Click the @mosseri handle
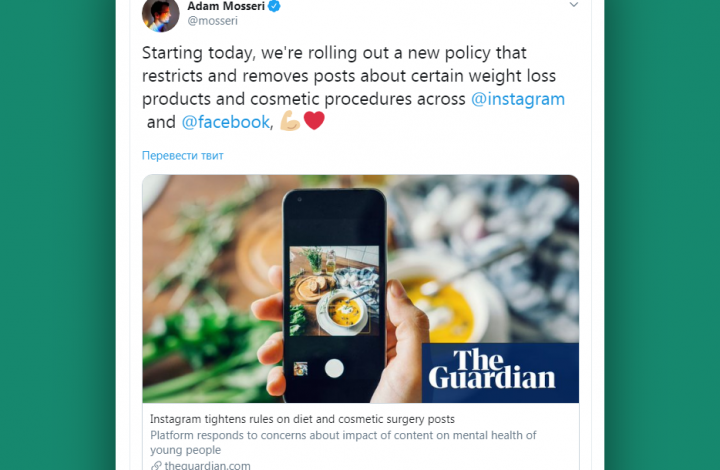The height and width of the screenshot is (470, 720). coord(212,20)
